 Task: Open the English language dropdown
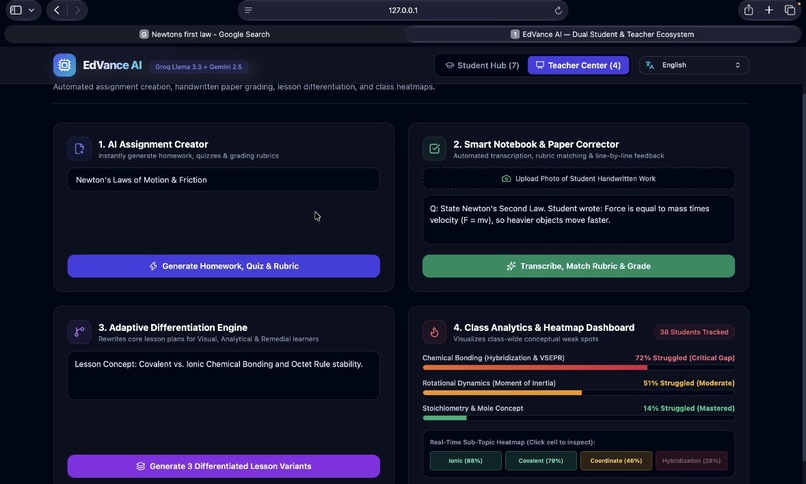coord(694,65)
